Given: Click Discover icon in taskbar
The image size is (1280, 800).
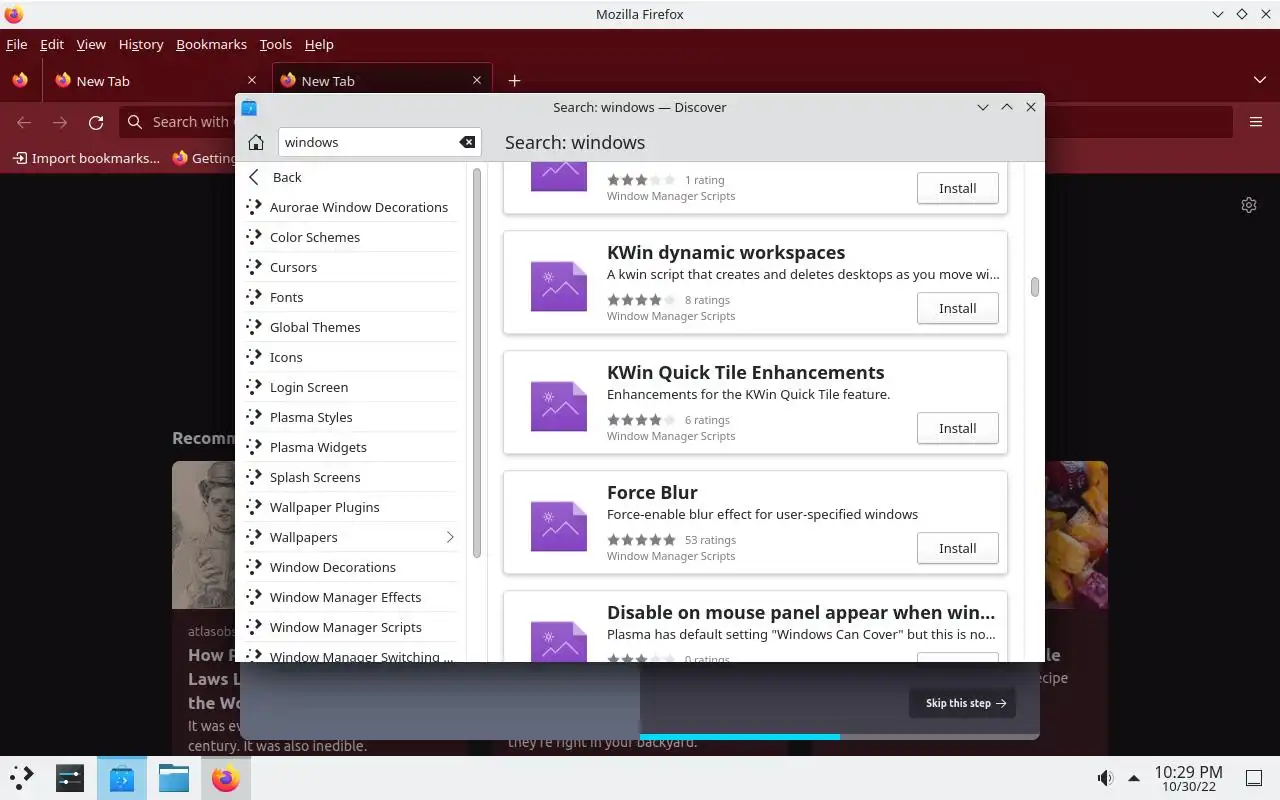Looking at the screenshot, I should 122,777.
